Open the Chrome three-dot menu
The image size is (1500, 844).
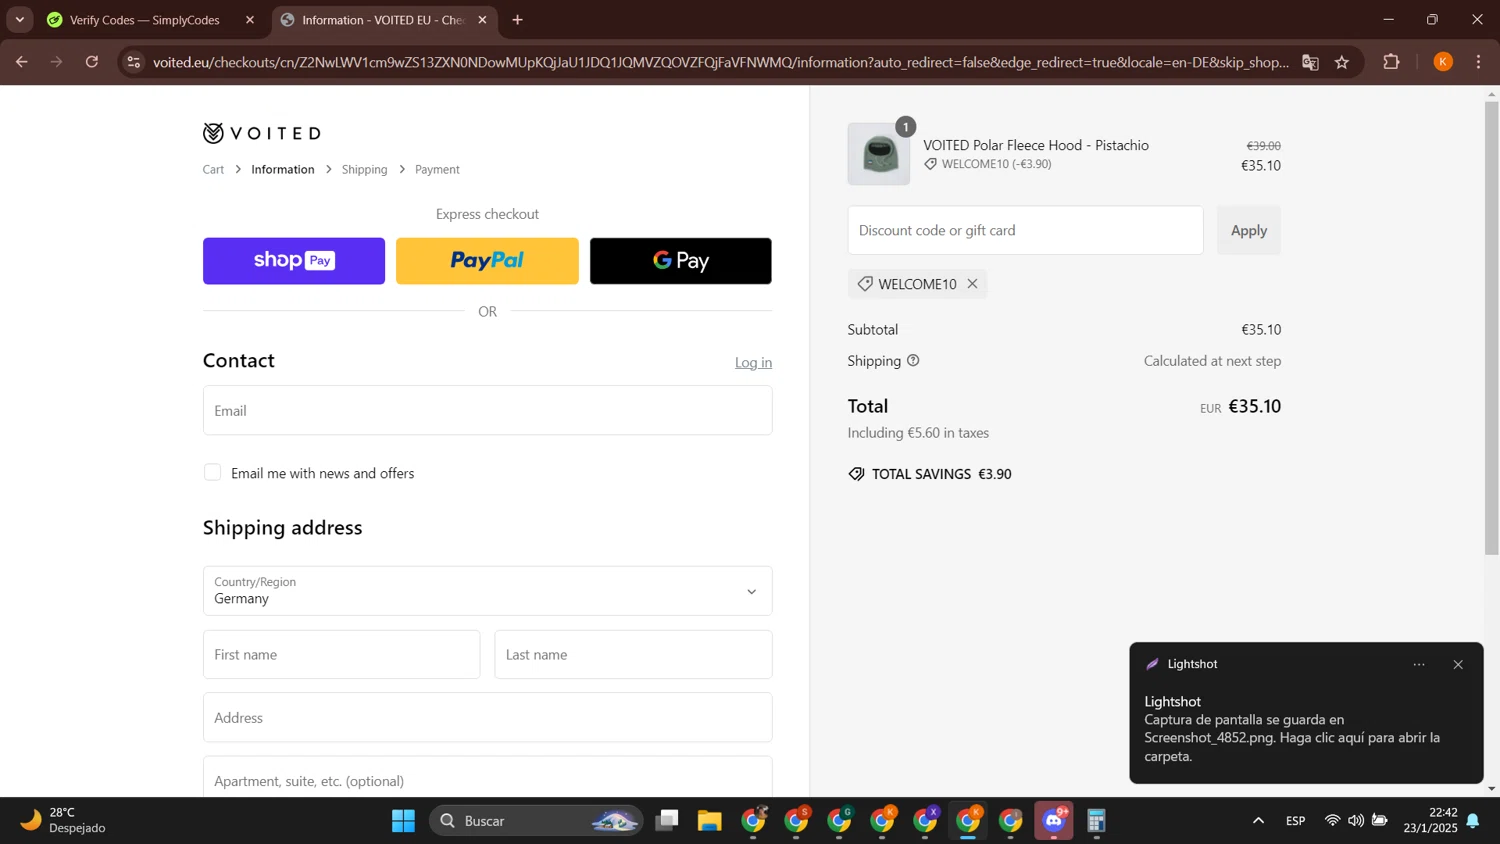click(x=1478, y=62)
